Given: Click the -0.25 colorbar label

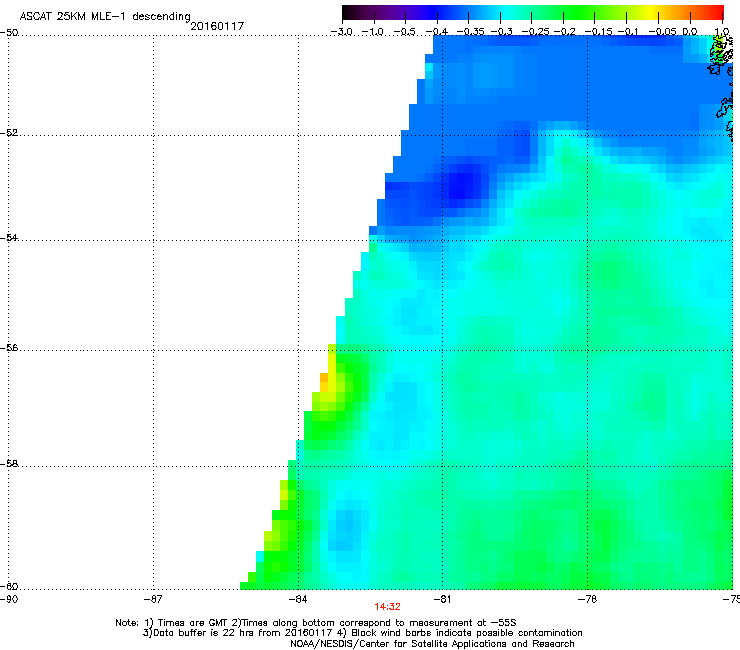Looking at the screenshot, I should click(x=536, y=32).
